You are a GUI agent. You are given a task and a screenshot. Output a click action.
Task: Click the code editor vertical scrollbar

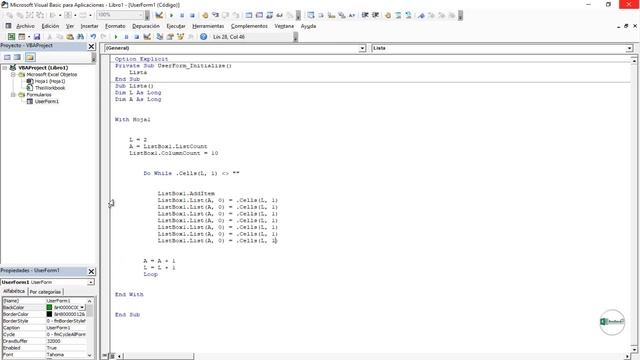tap(634, 204)
